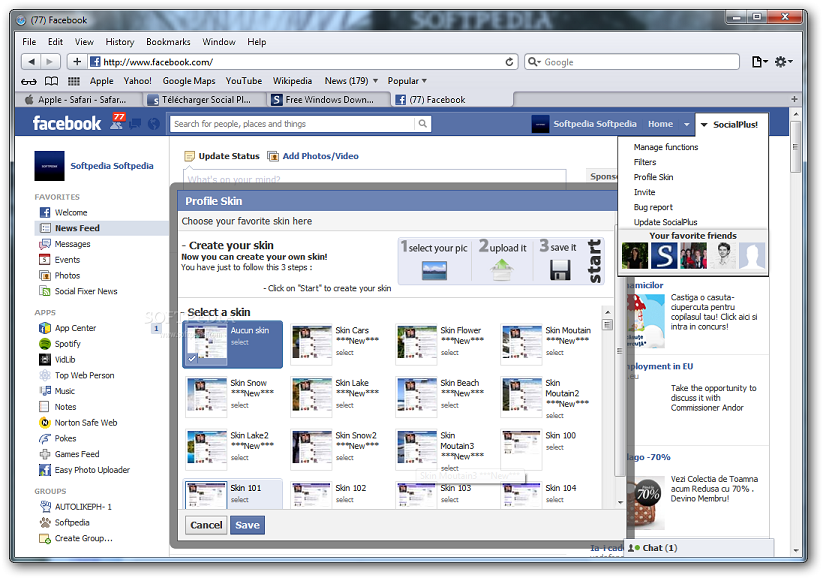Choose 'Manage functions' from the SocialPlus menu
The height and width of the screenshot is (578, 823).
click(666, 147)
